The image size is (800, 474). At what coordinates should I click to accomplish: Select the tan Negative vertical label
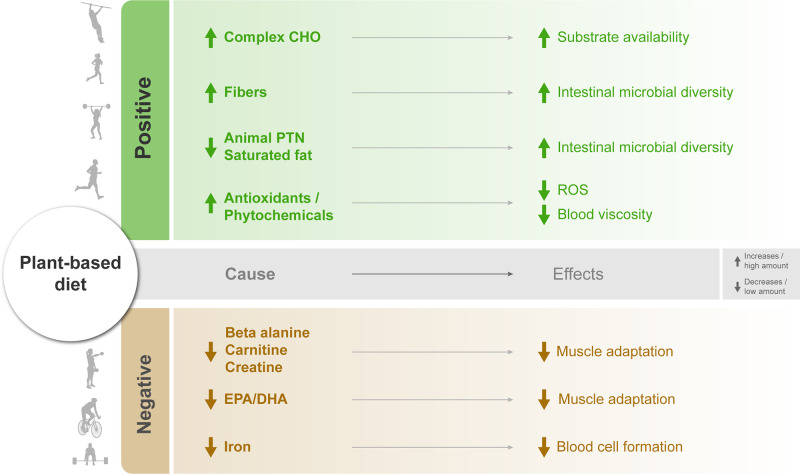pos(145,391)
